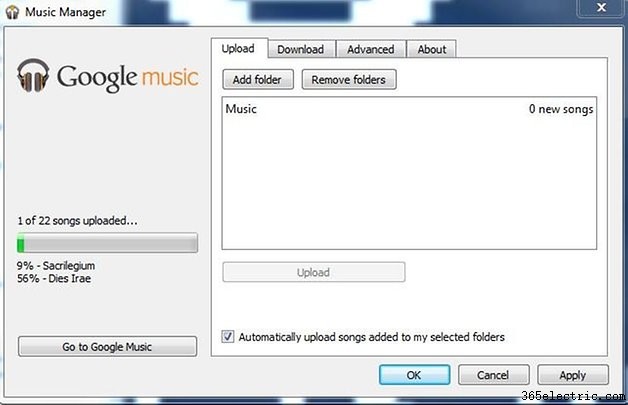
Task: Click the song upload progress bar
Action: (x=107, y=243)
